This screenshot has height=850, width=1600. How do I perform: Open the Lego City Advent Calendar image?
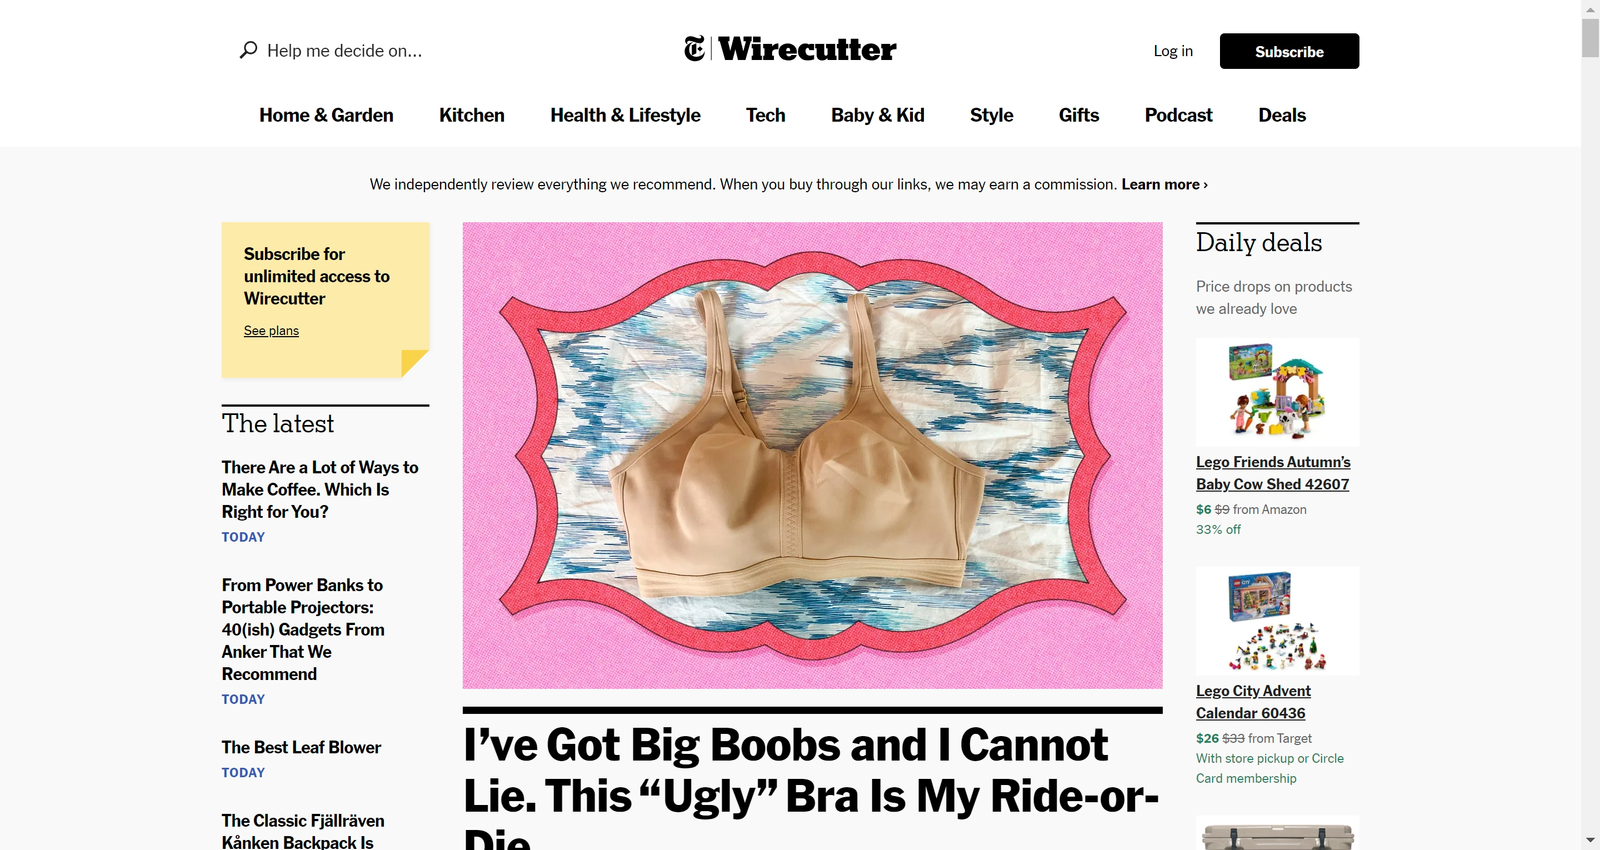point(1277,621)
